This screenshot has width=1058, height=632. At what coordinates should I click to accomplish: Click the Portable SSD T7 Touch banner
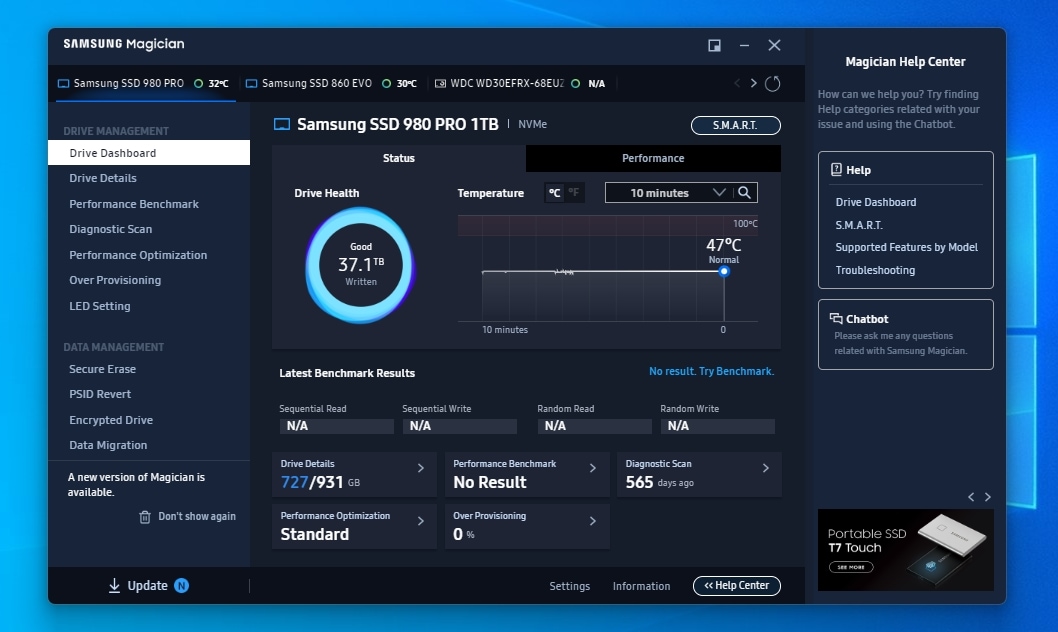(x=905, y=549)
